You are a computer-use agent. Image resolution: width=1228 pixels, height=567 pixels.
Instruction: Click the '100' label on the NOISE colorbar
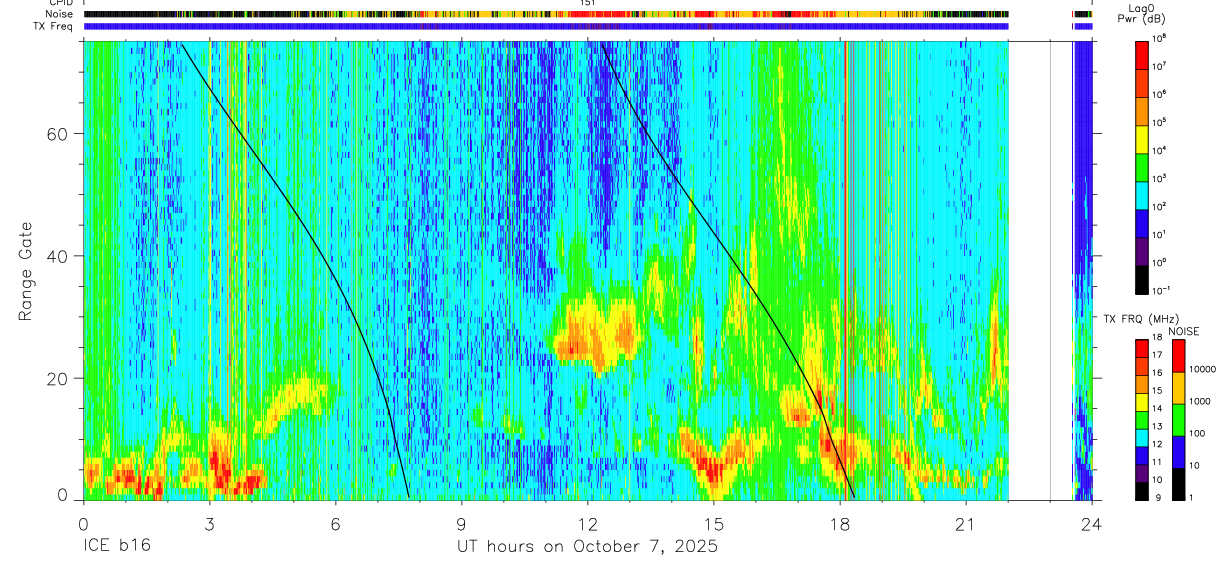pyautogui.click(x=1197, y=433)
